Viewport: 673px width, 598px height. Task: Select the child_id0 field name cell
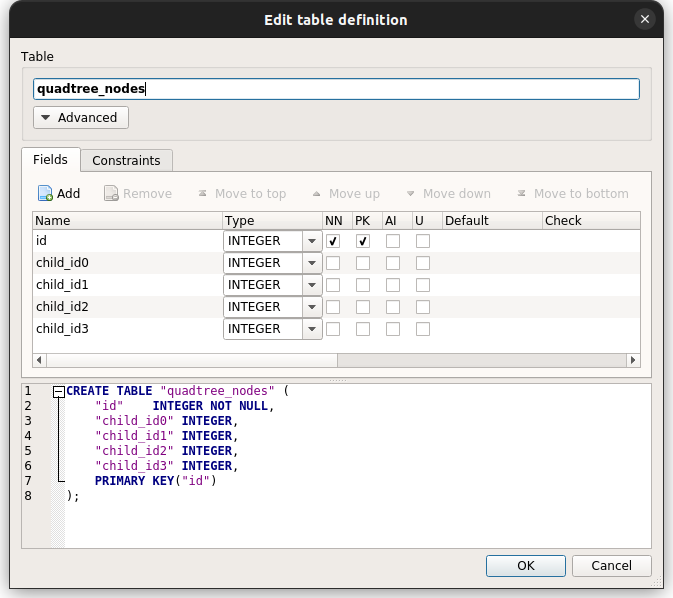127,263
